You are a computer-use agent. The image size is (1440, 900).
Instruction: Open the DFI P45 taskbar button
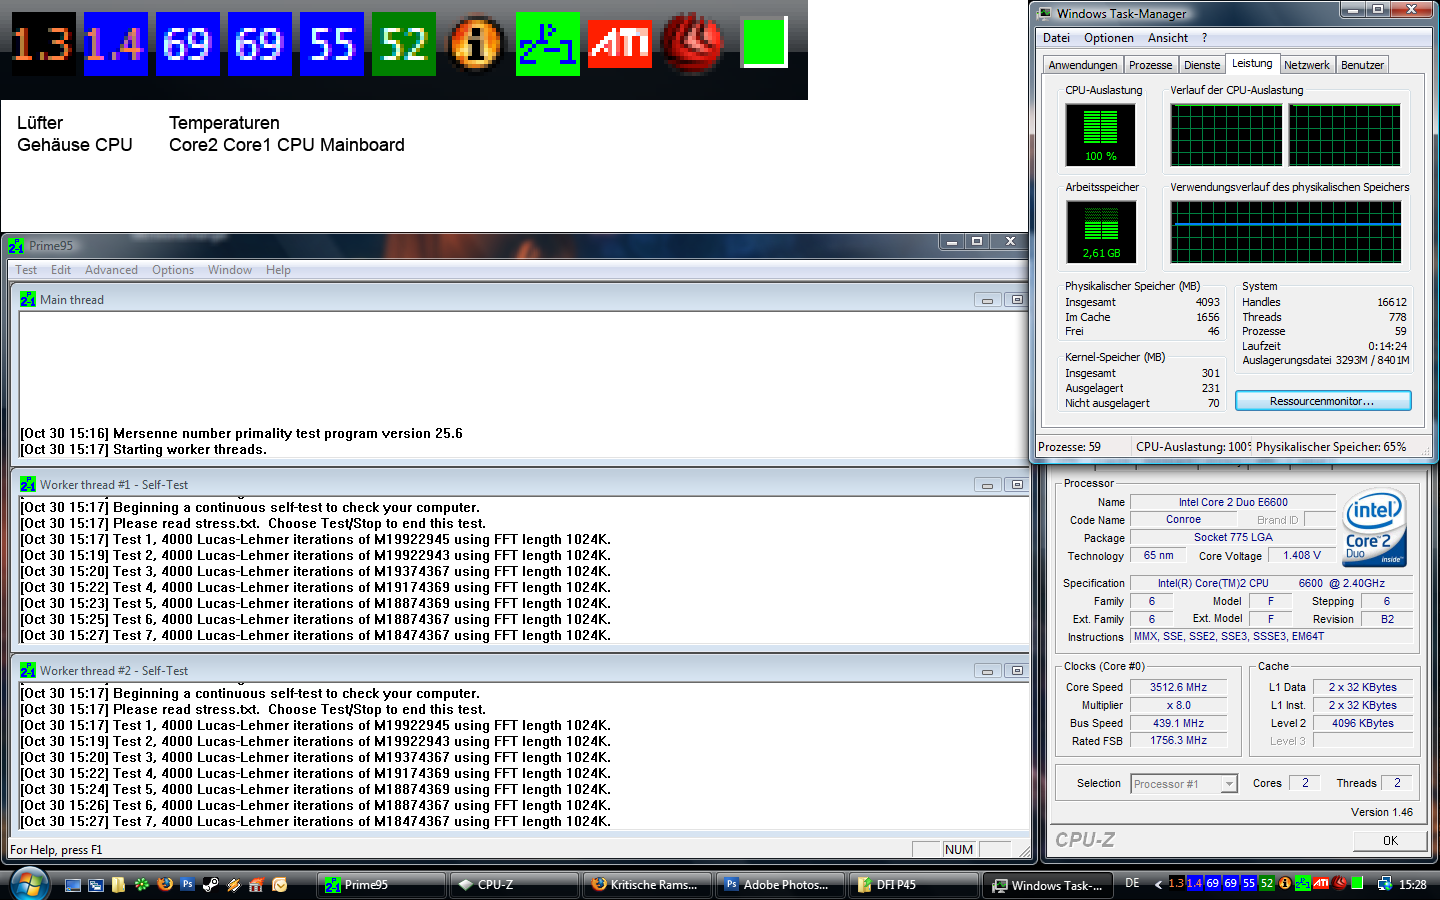point(913,885)
